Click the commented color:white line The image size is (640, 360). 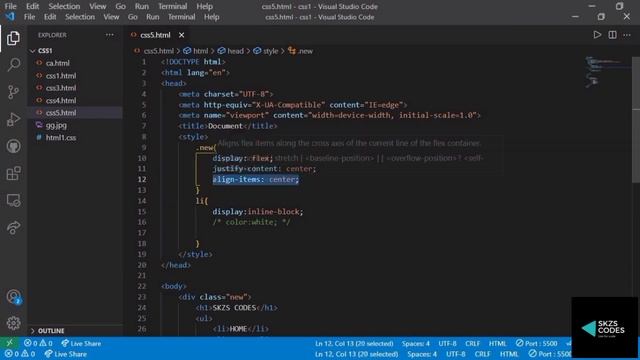tap(251, 222)
